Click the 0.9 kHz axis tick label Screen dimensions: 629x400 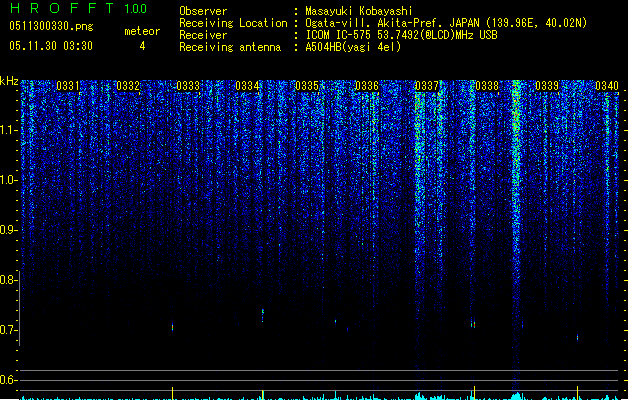9,230
